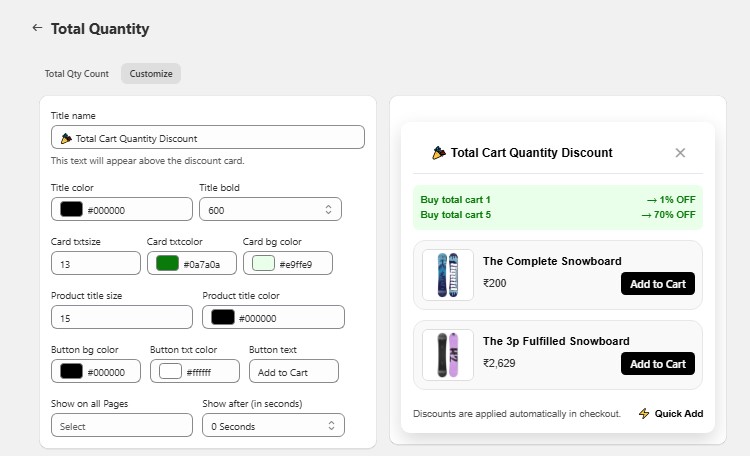This screenshot has height=456, width=750.
Task: Click The Complete Snowboard product thumbnail
Action: coord(448,275)
